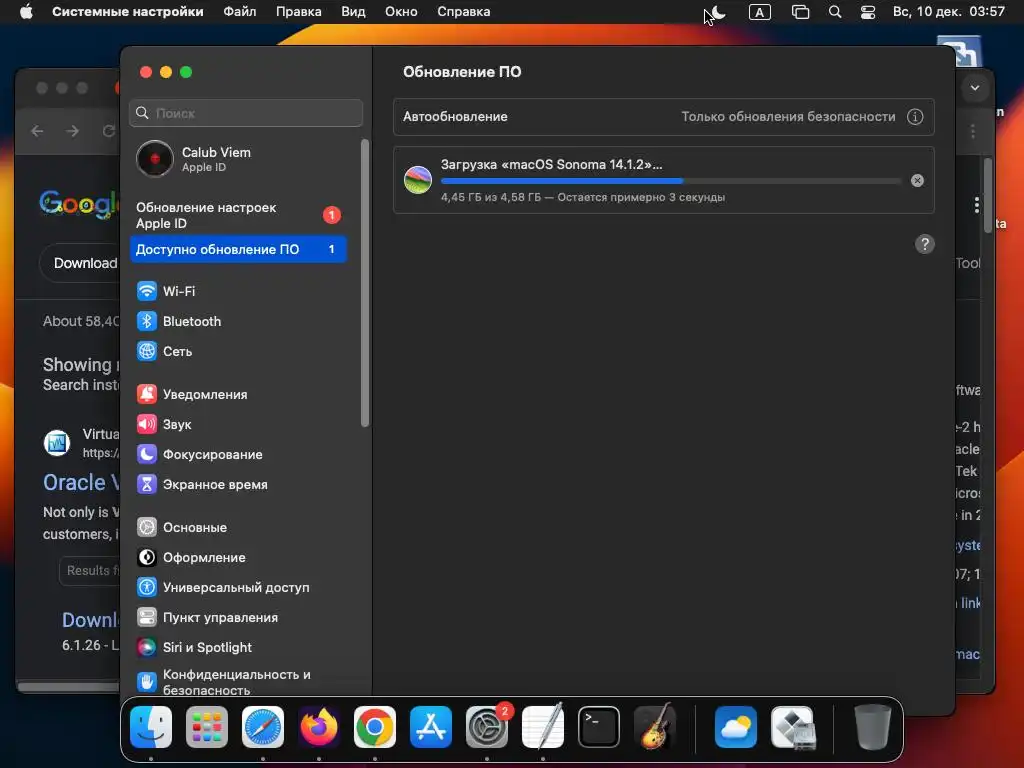
Task: Launch Firefox from the Dock
Action: click(319, 727)
